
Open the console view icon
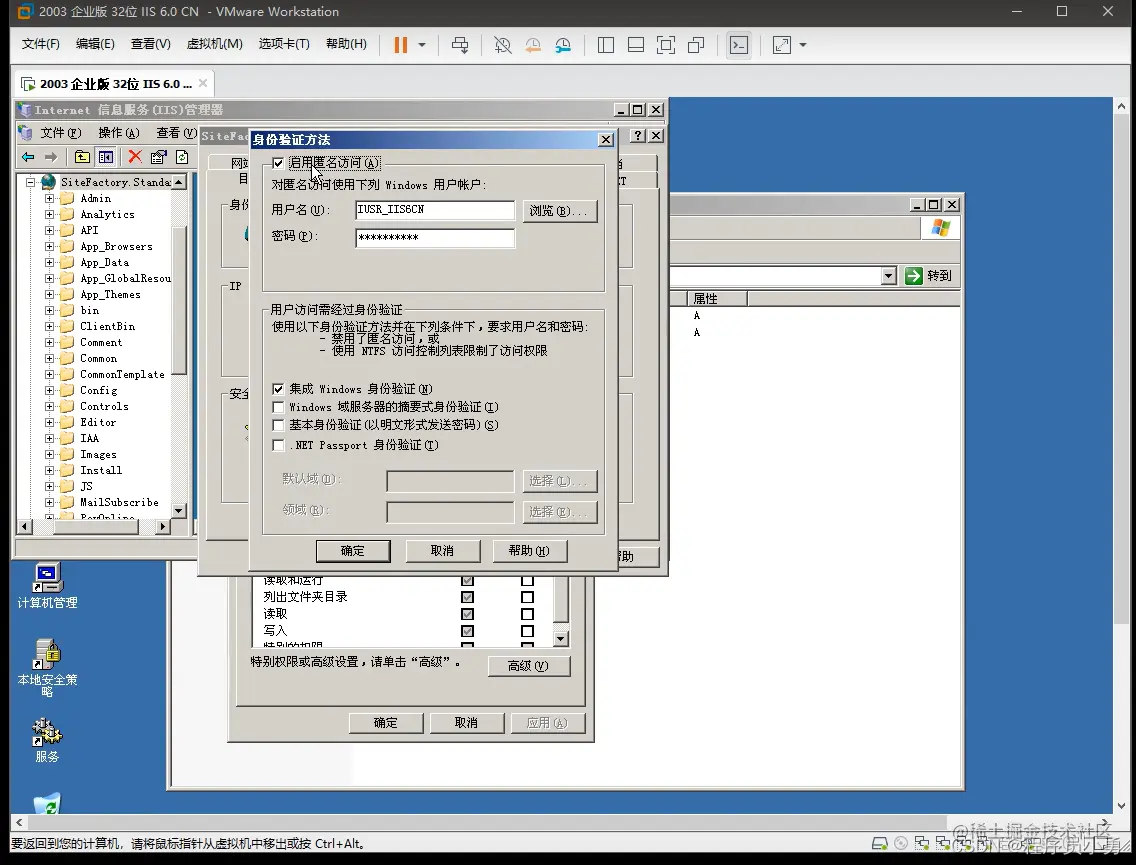click(738, 45)
